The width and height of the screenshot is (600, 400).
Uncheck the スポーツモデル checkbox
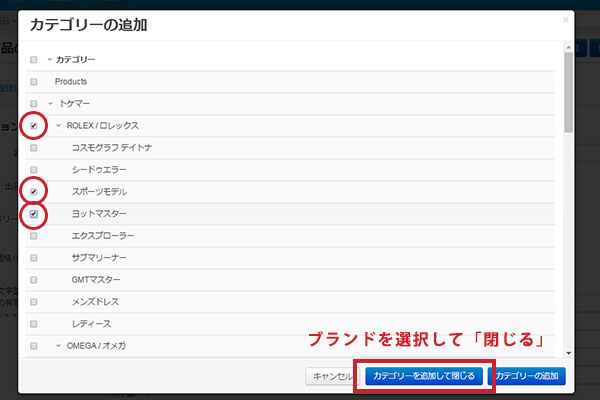(x=34, y=192)
